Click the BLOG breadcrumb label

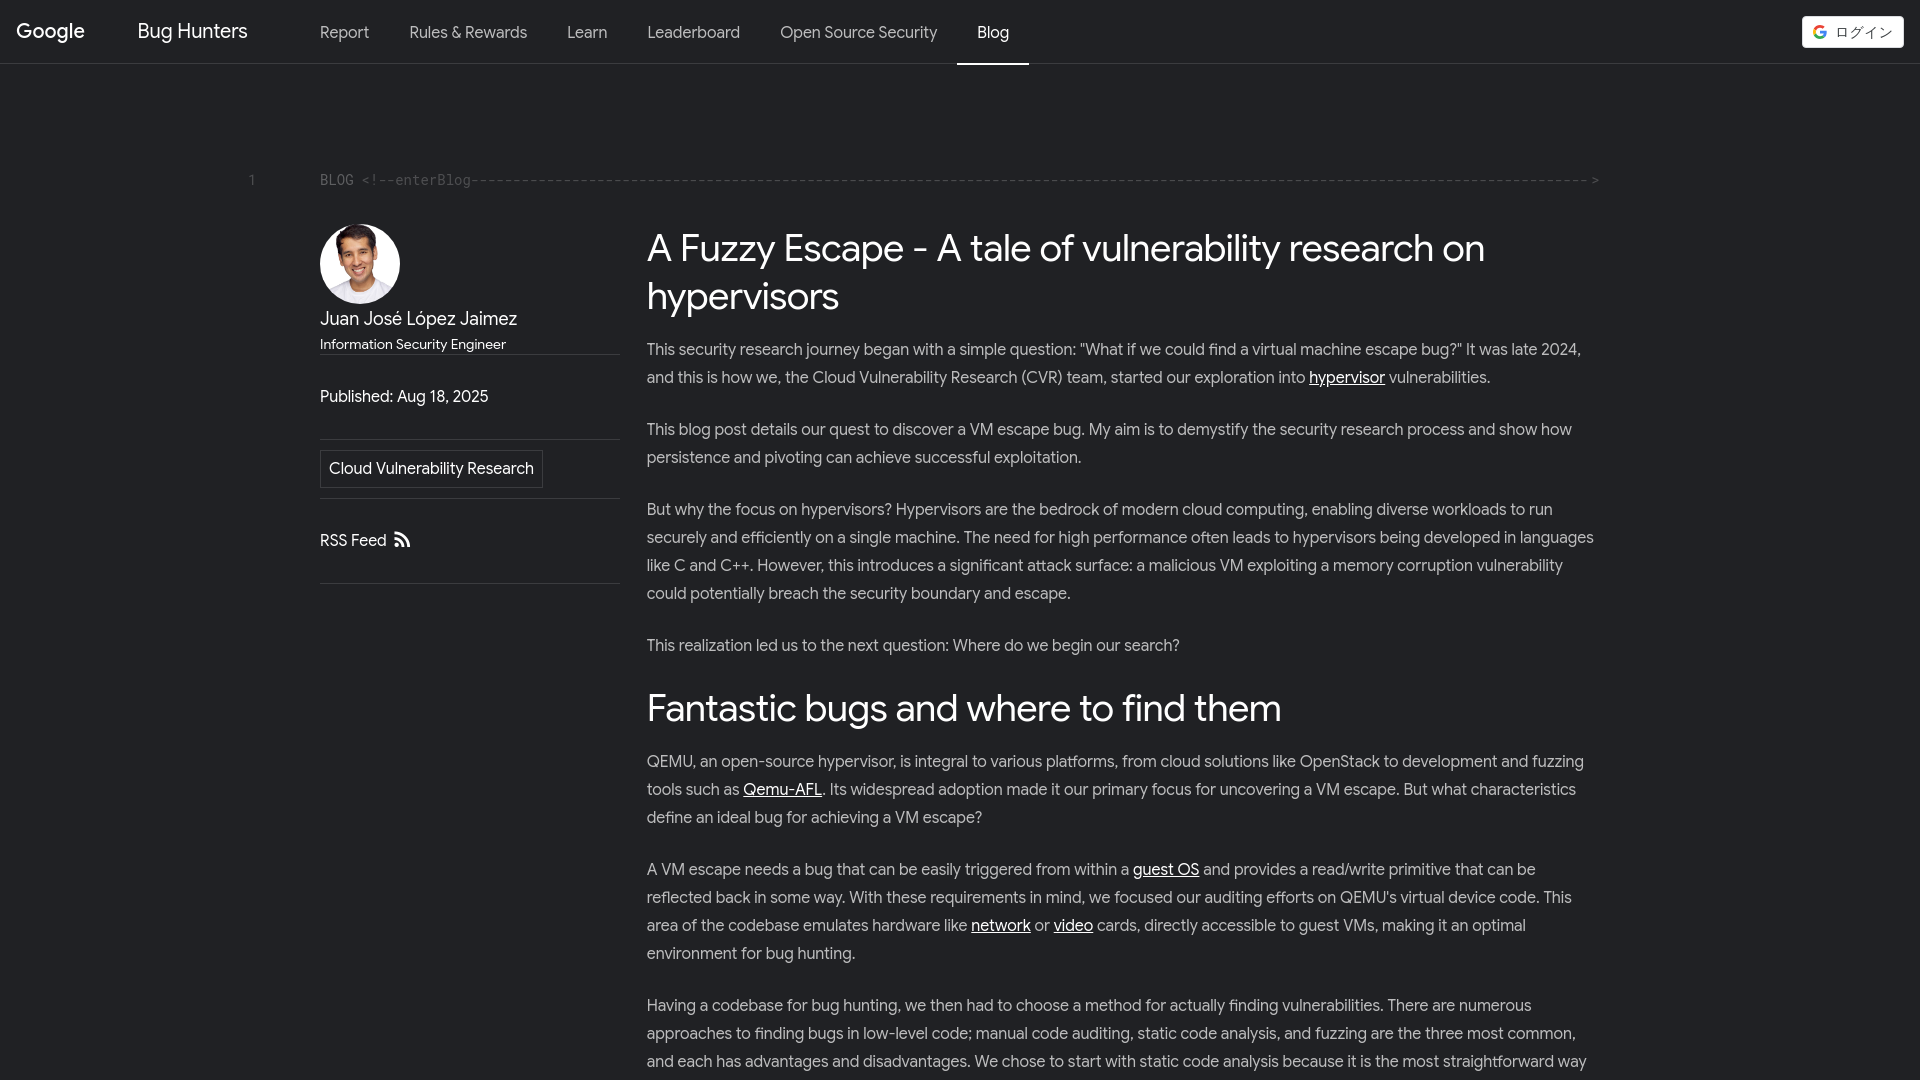pyautogui.click(x=336, y=180)
